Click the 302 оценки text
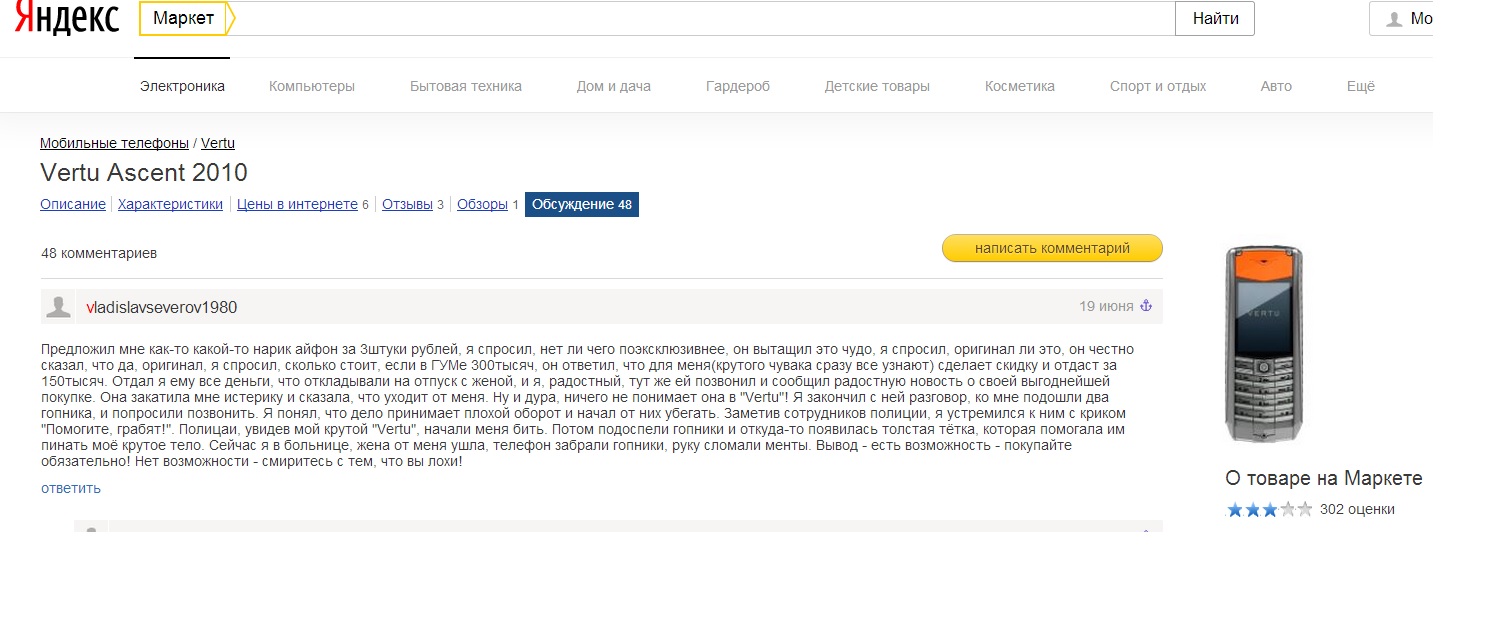Image resolution: width=1504 pixels, height=636 pixels. pyautogui.click(x=1357, y=509)
